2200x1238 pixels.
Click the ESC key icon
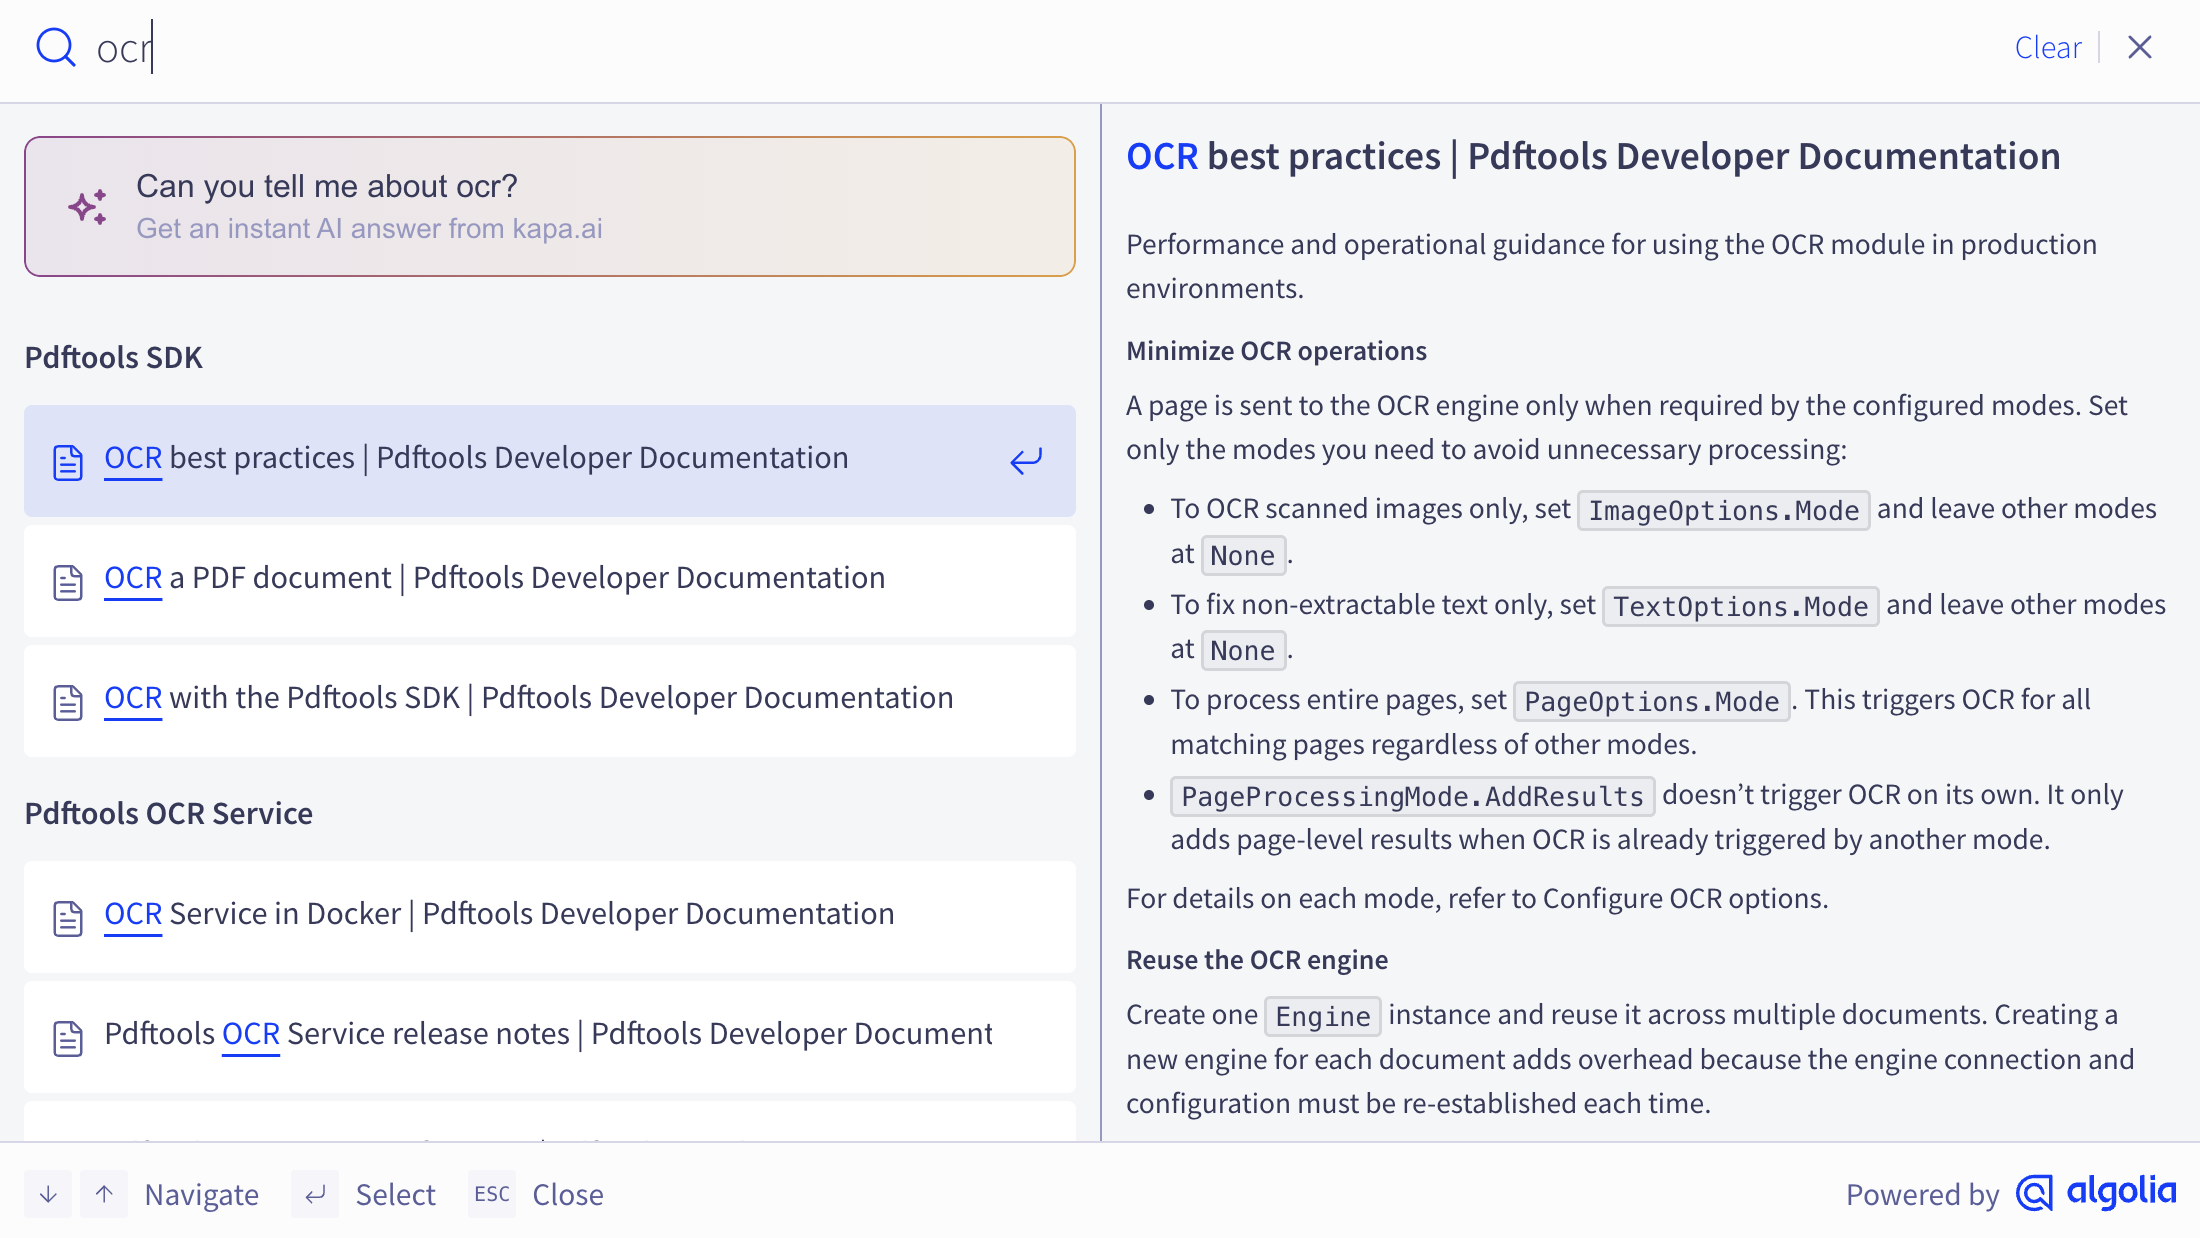coord(492,1194)
